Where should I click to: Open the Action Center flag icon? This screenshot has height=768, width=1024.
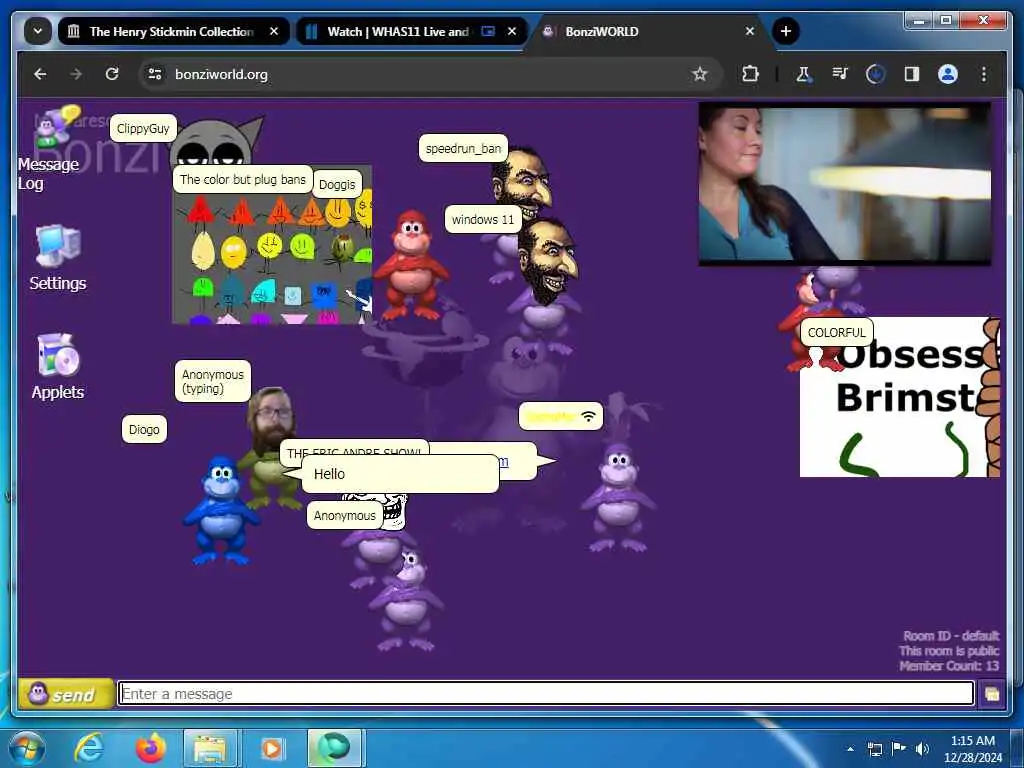pos(899,748)
